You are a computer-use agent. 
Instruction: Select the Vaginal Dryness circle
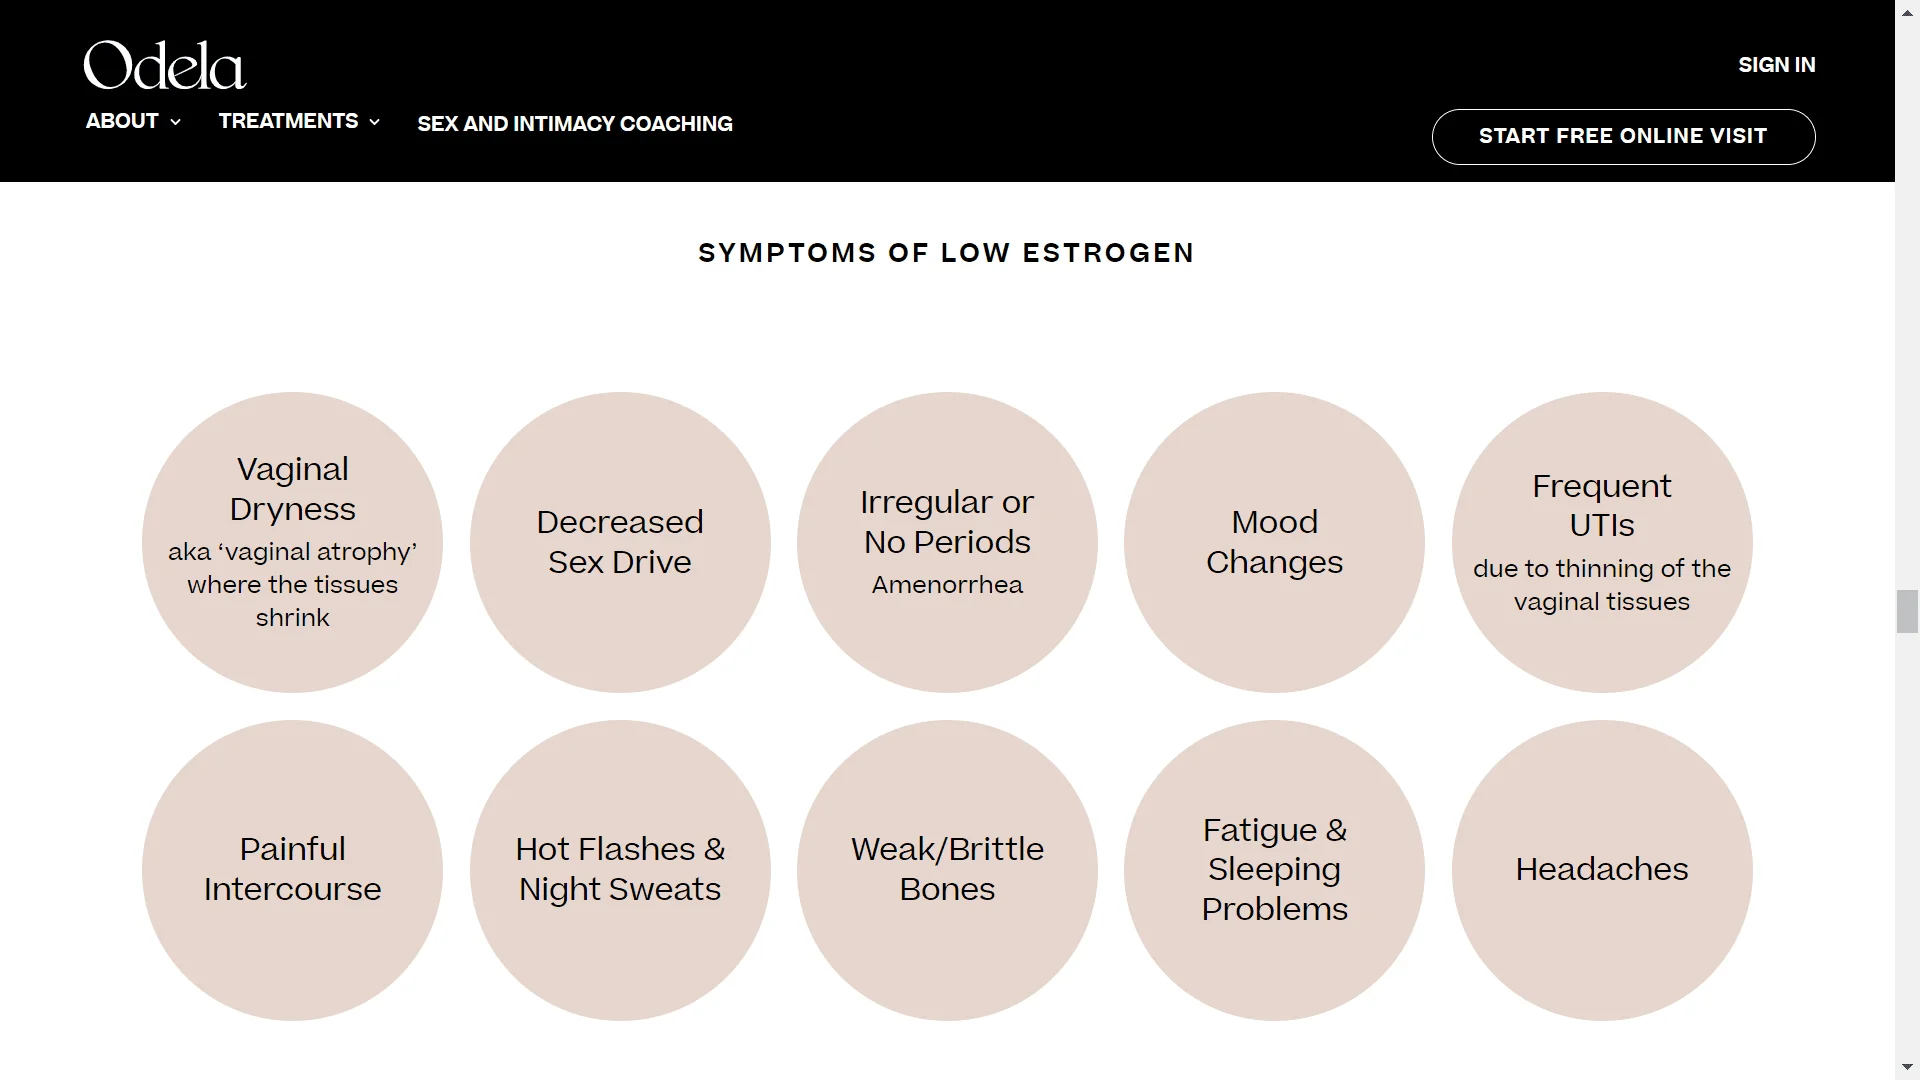coord(293,542)
